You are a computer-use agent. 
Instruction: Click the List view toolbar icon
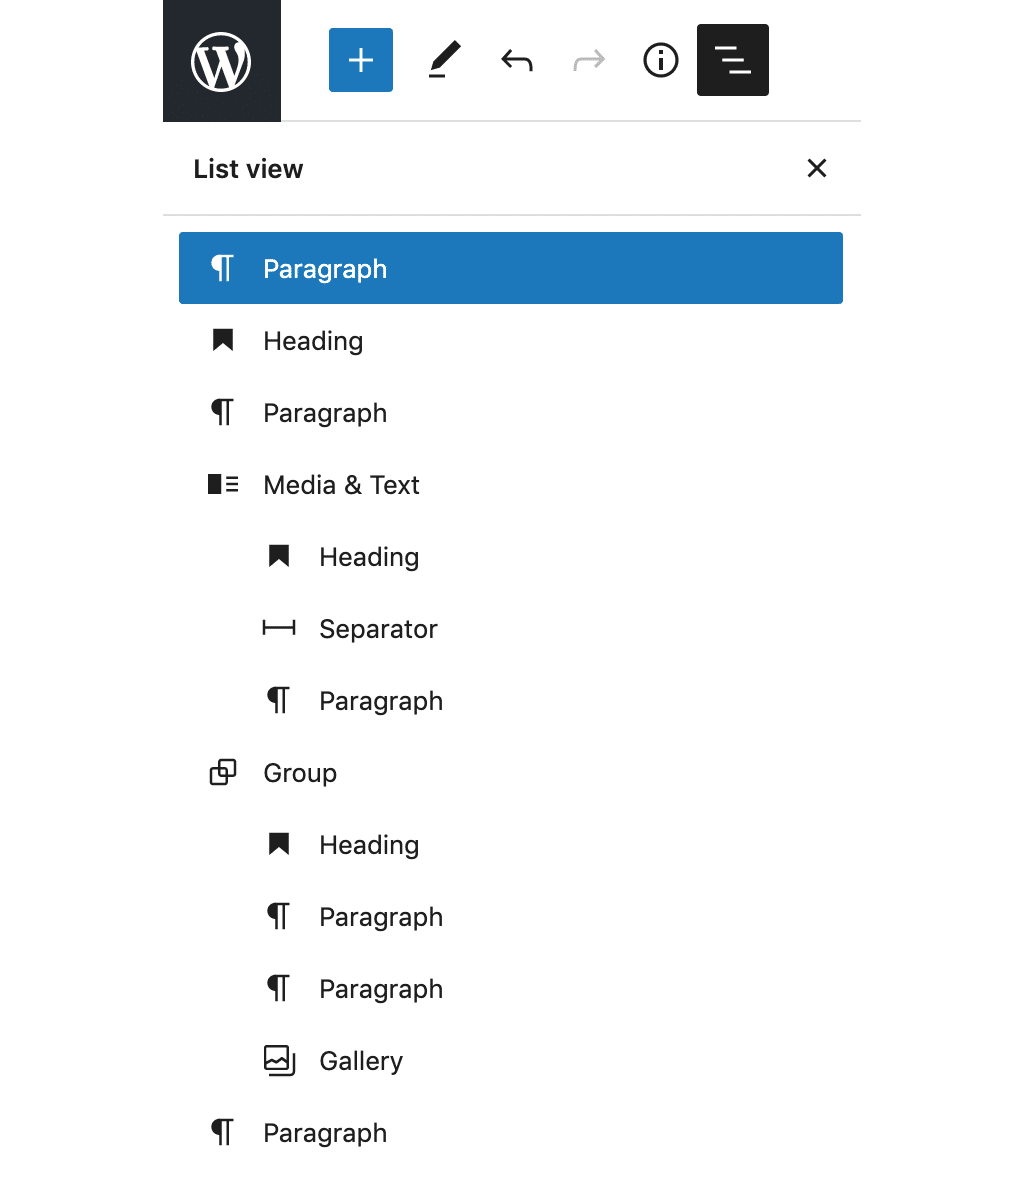pyautogui.click(x=732, y=60)
